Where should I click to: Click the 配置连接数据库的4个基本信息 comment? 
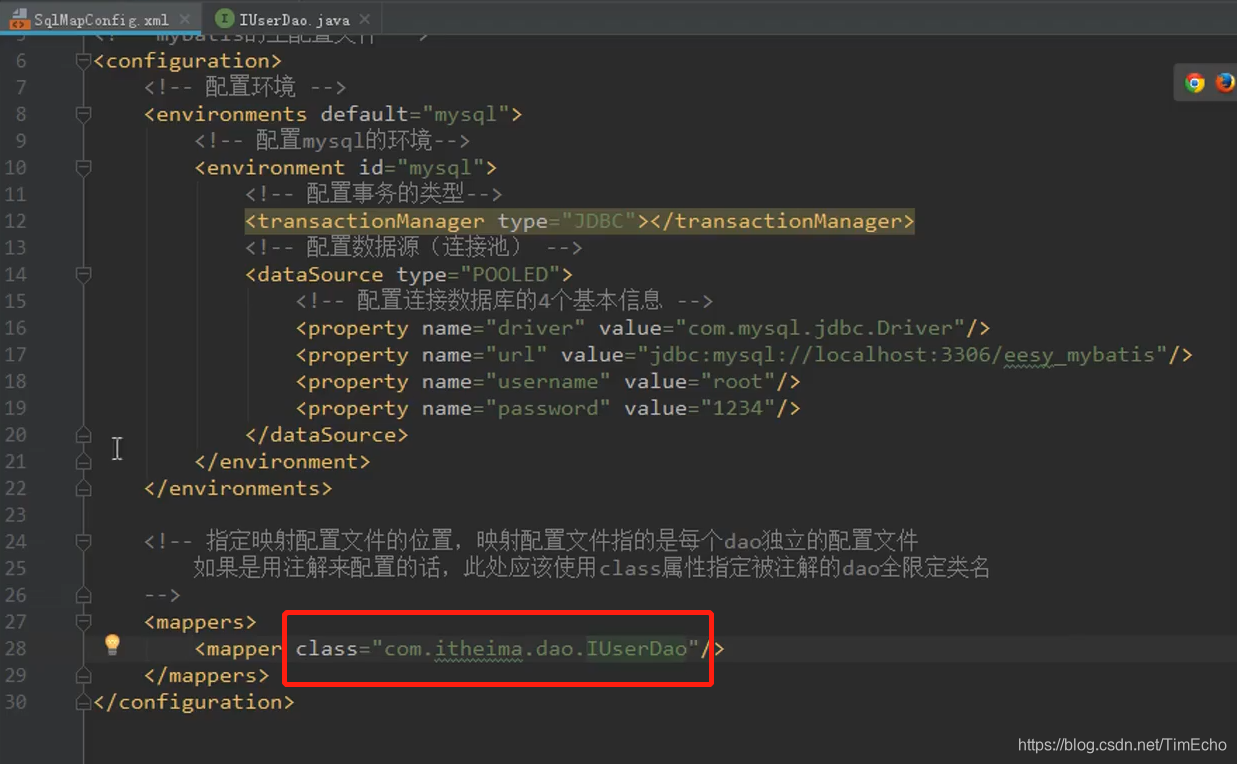(505, 301)
